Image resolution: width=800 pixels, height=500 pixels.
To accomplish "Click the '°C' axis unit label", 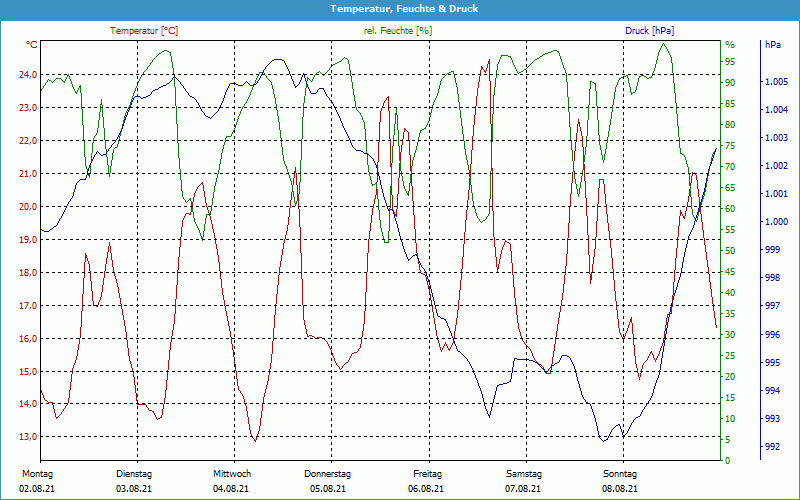I will click(x=32, y=45).
